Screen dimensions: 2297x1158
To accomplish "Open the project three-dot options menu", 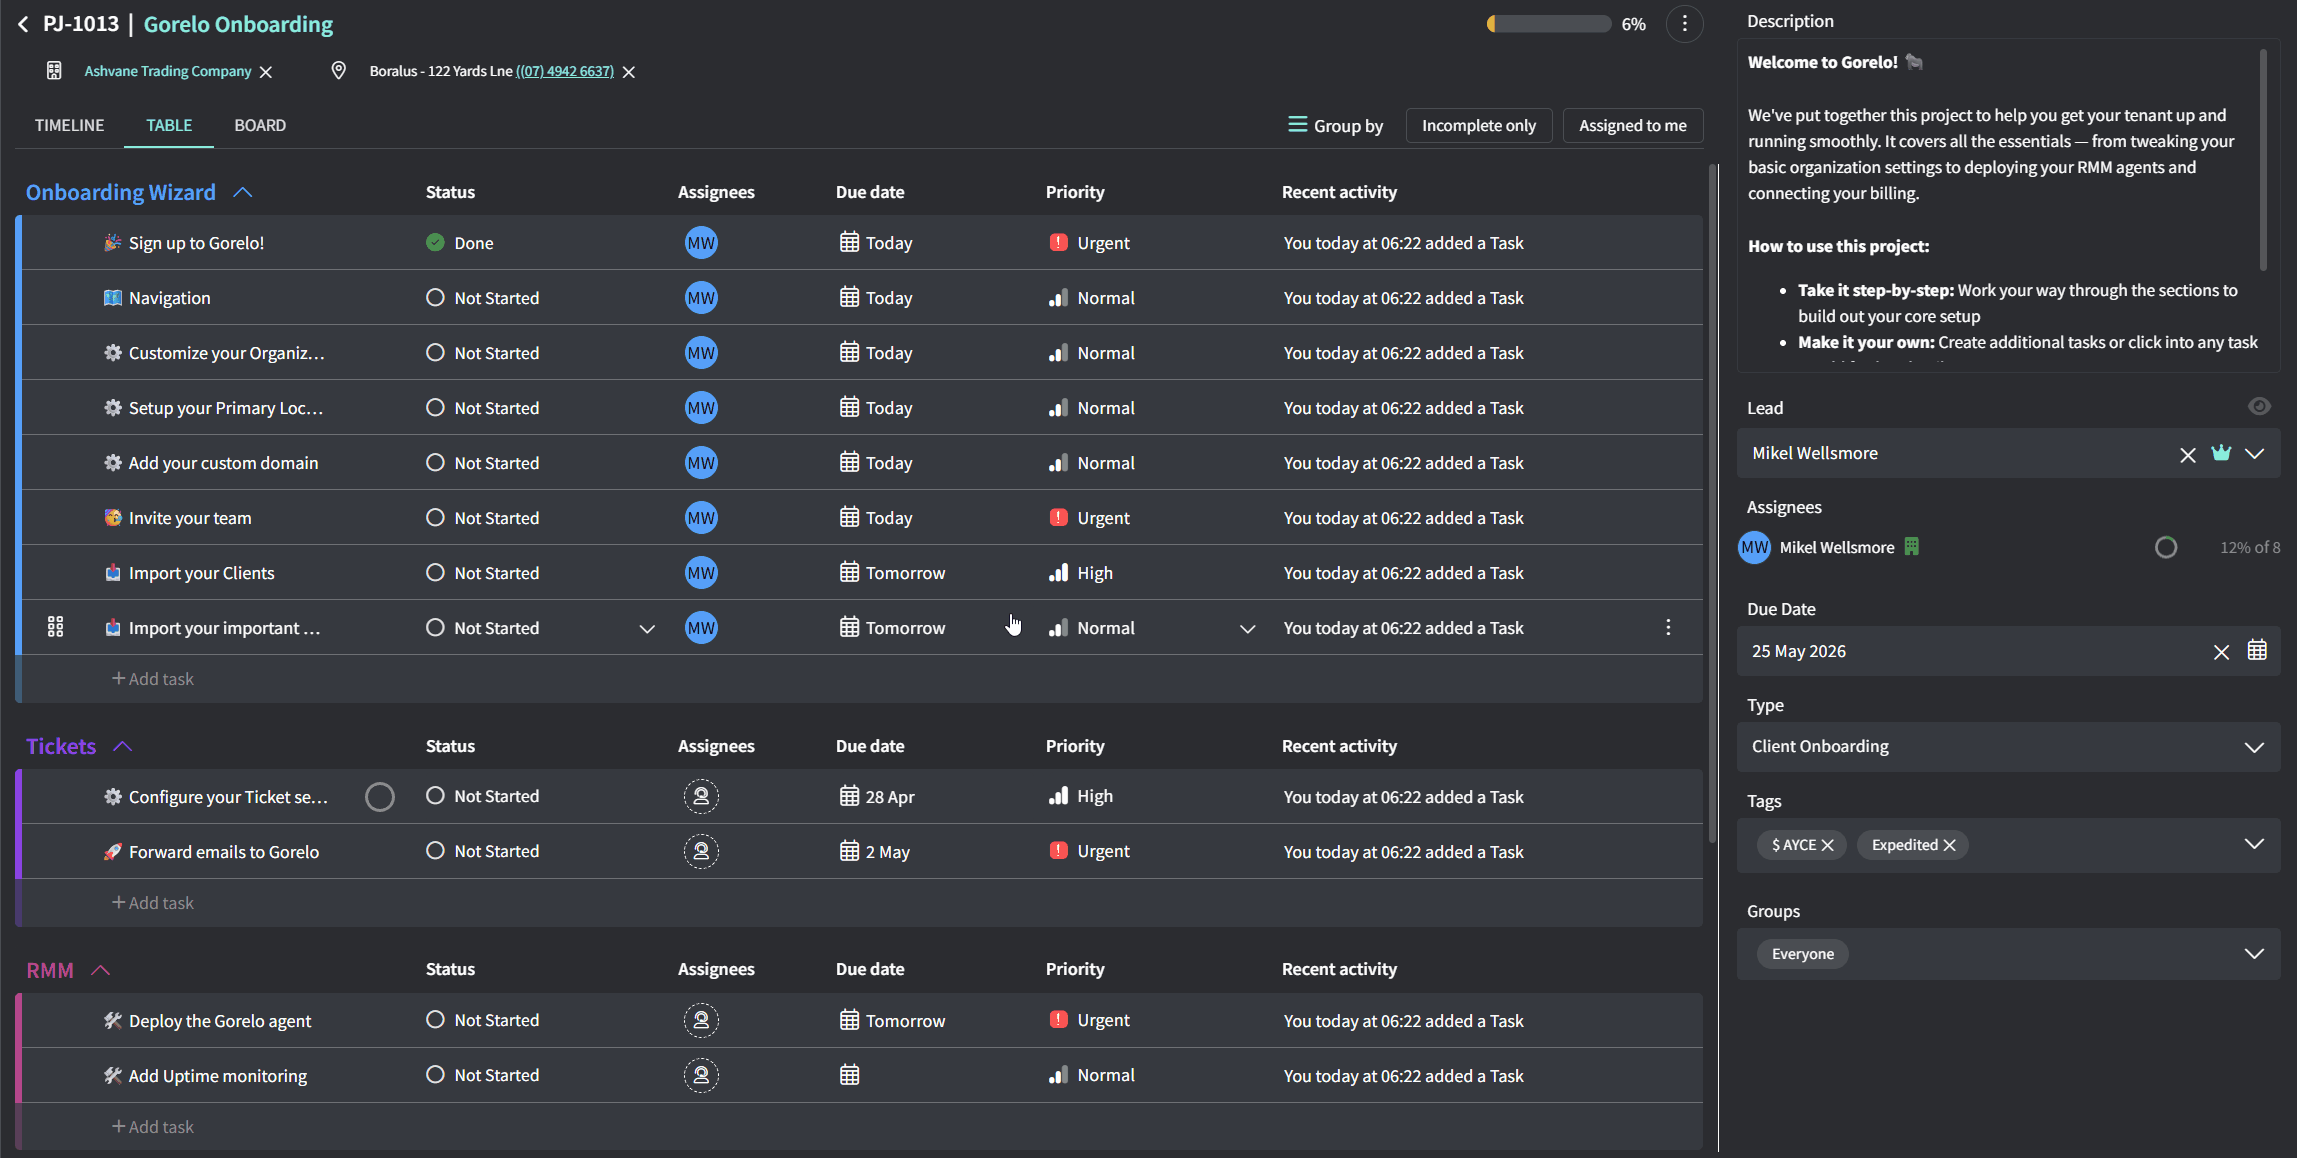I will tap(1685, 24).
